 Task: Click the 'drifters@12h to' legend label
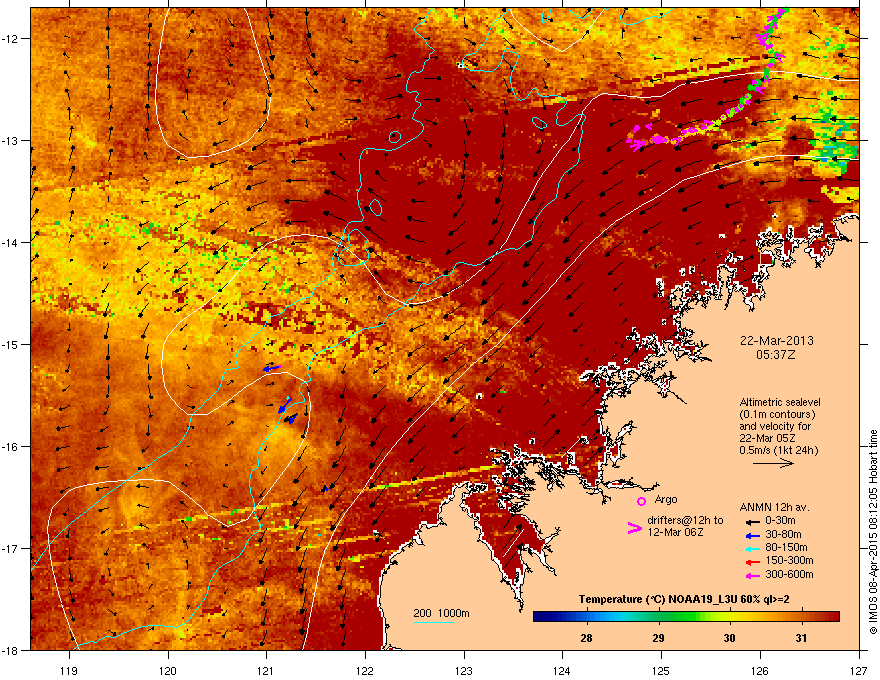click(685, 521)
